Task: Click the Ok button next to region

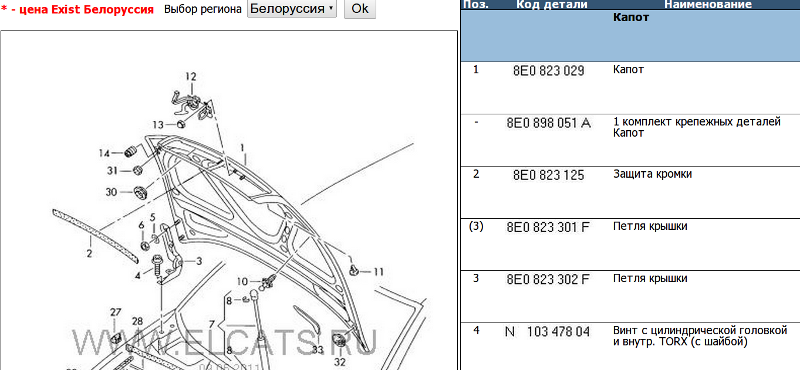Action: [360, 9]
